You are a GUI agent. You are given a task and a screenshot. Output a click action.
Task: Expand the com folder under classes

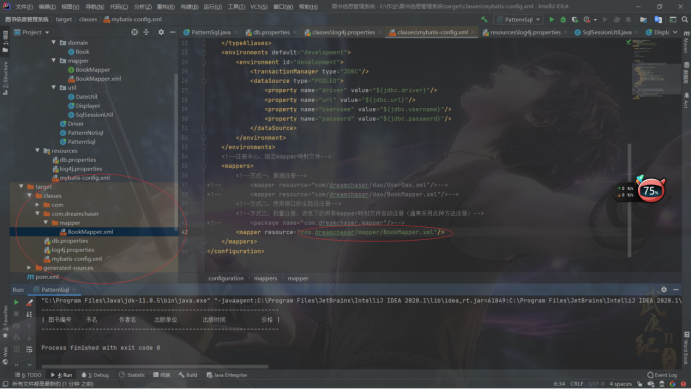(38, 205)
